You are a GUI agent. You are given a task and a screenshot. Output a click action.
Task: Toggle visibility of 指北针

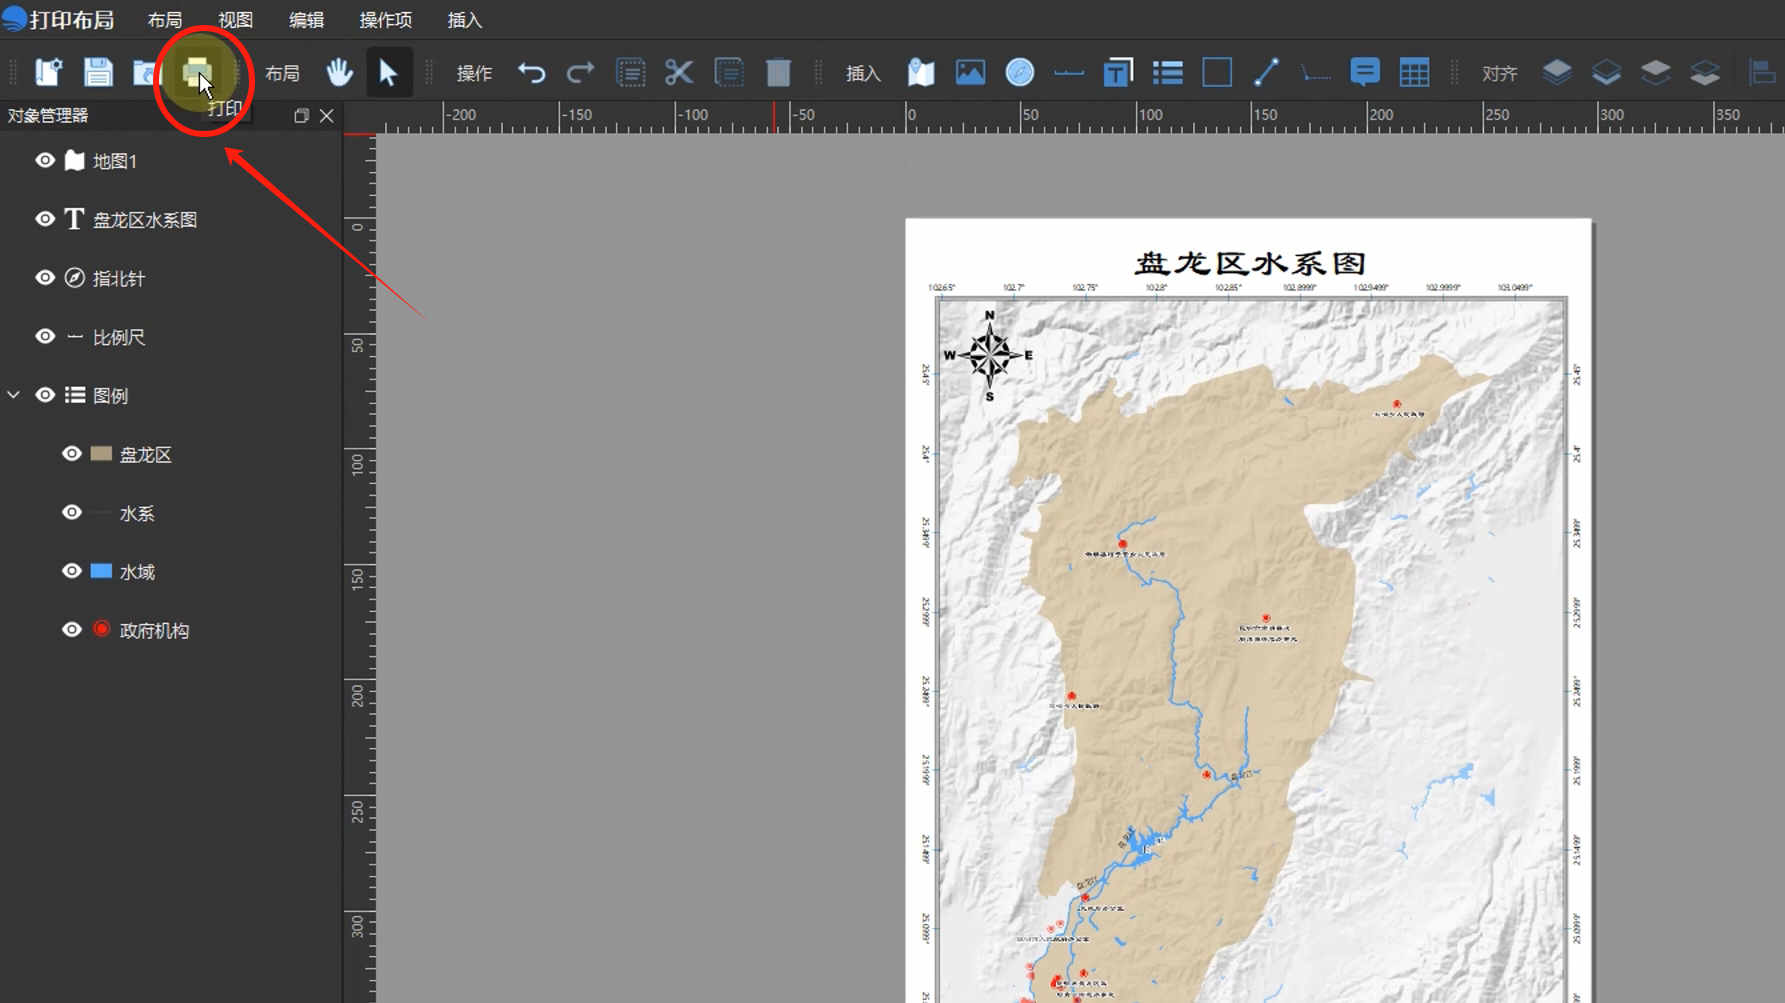[45, 278]
